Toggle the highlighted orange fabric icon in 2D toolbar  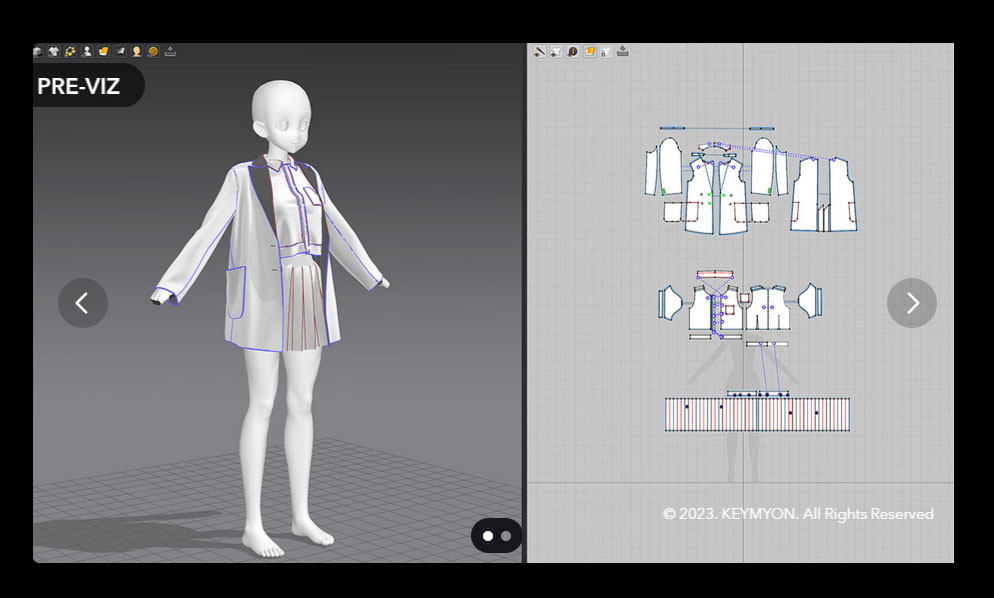pos(590,51)
